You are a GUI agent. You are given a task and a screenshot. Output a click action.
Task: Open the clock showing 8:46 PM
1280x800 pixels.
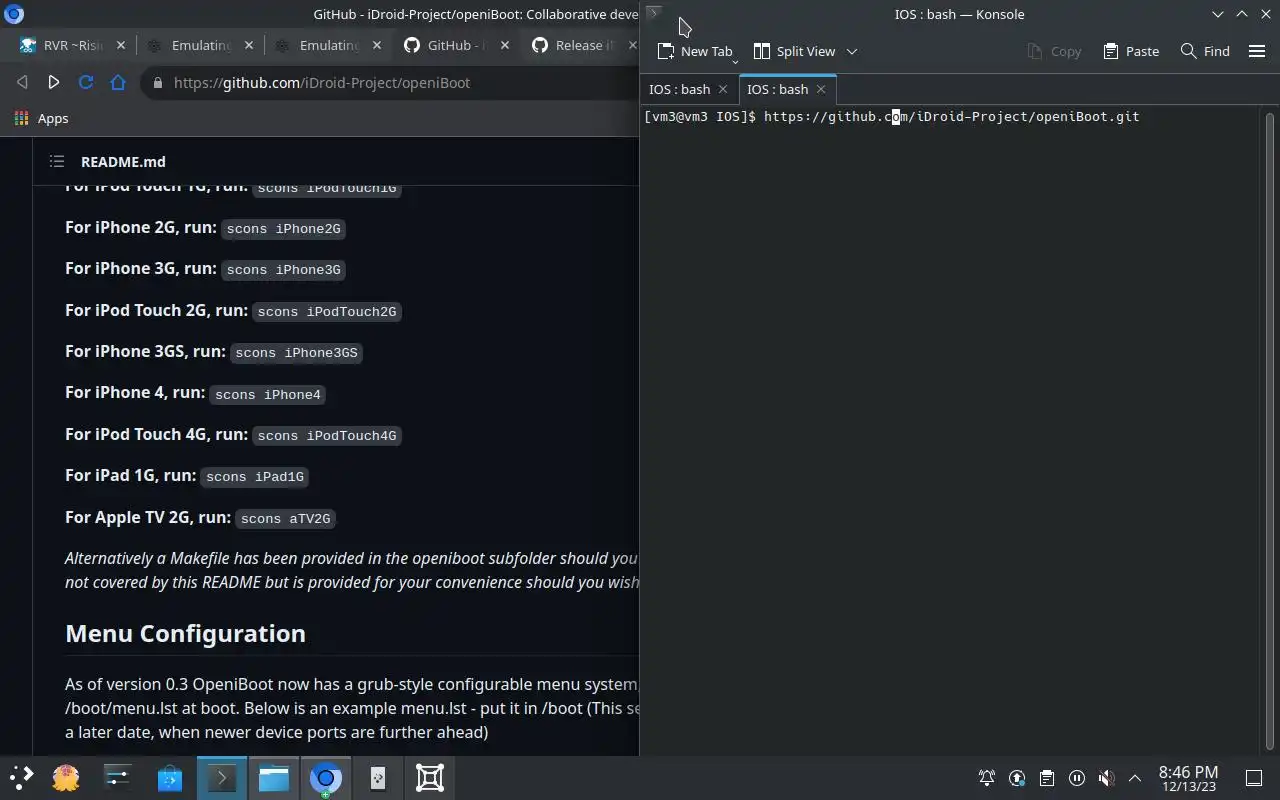point(1188,778)
